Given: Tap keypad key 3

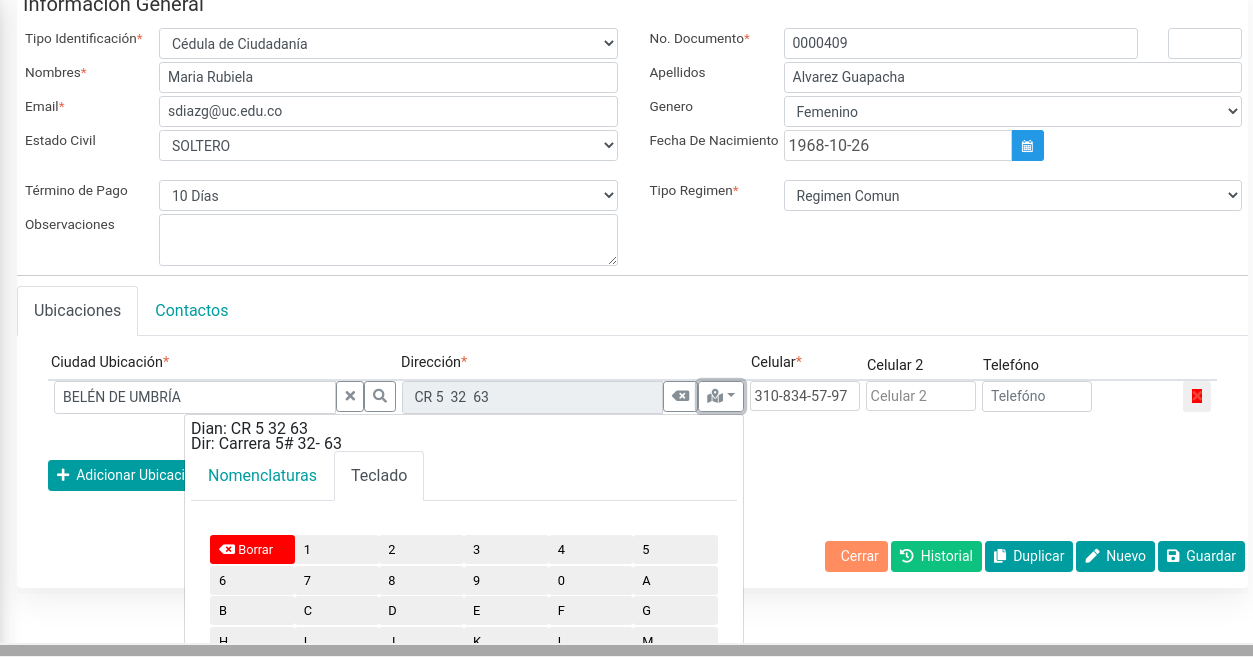Looking at the screenshot, I should (x=506, y=550).
